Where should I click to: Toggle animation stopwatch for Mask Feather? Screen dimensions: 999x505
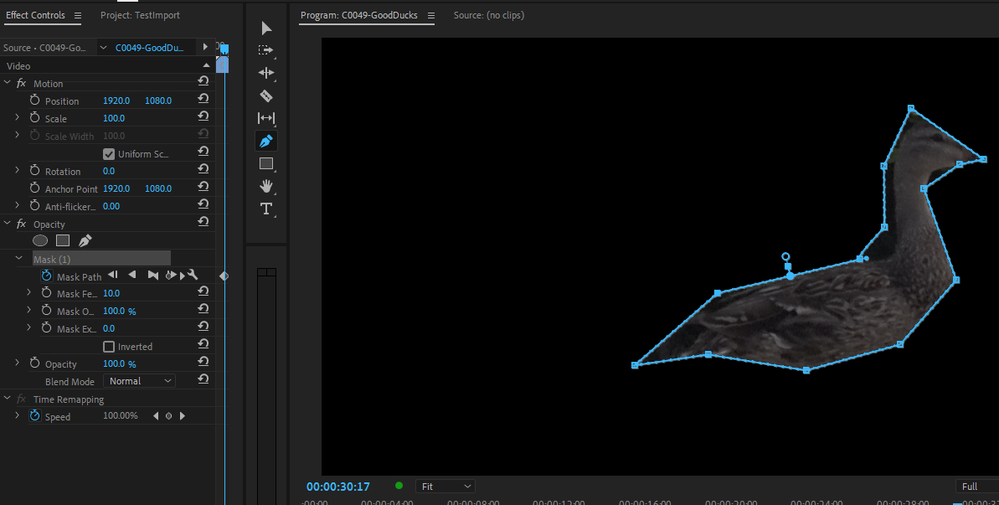coord(47,293)
